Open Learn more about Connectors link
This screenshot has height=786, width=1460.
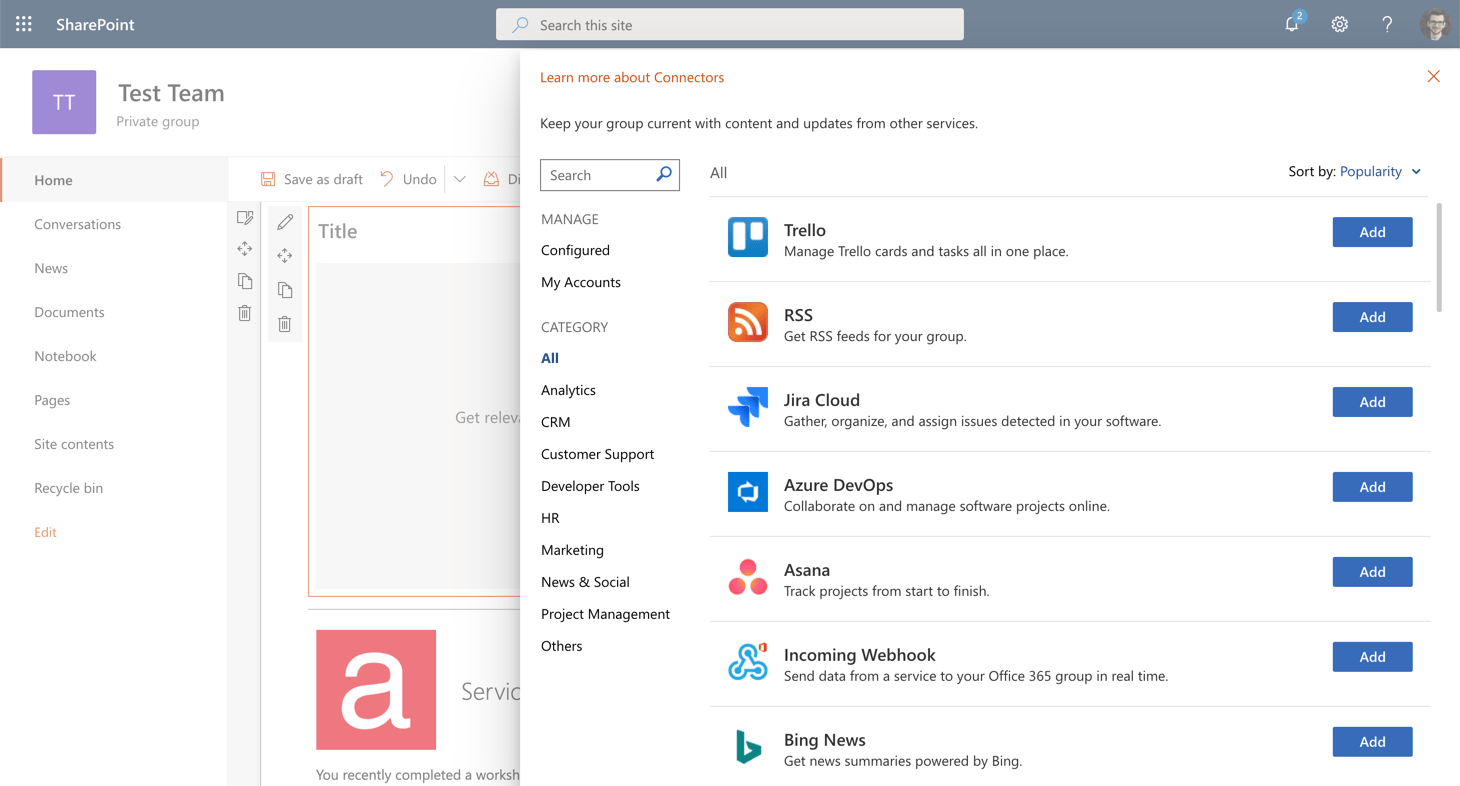click(632, 77)
